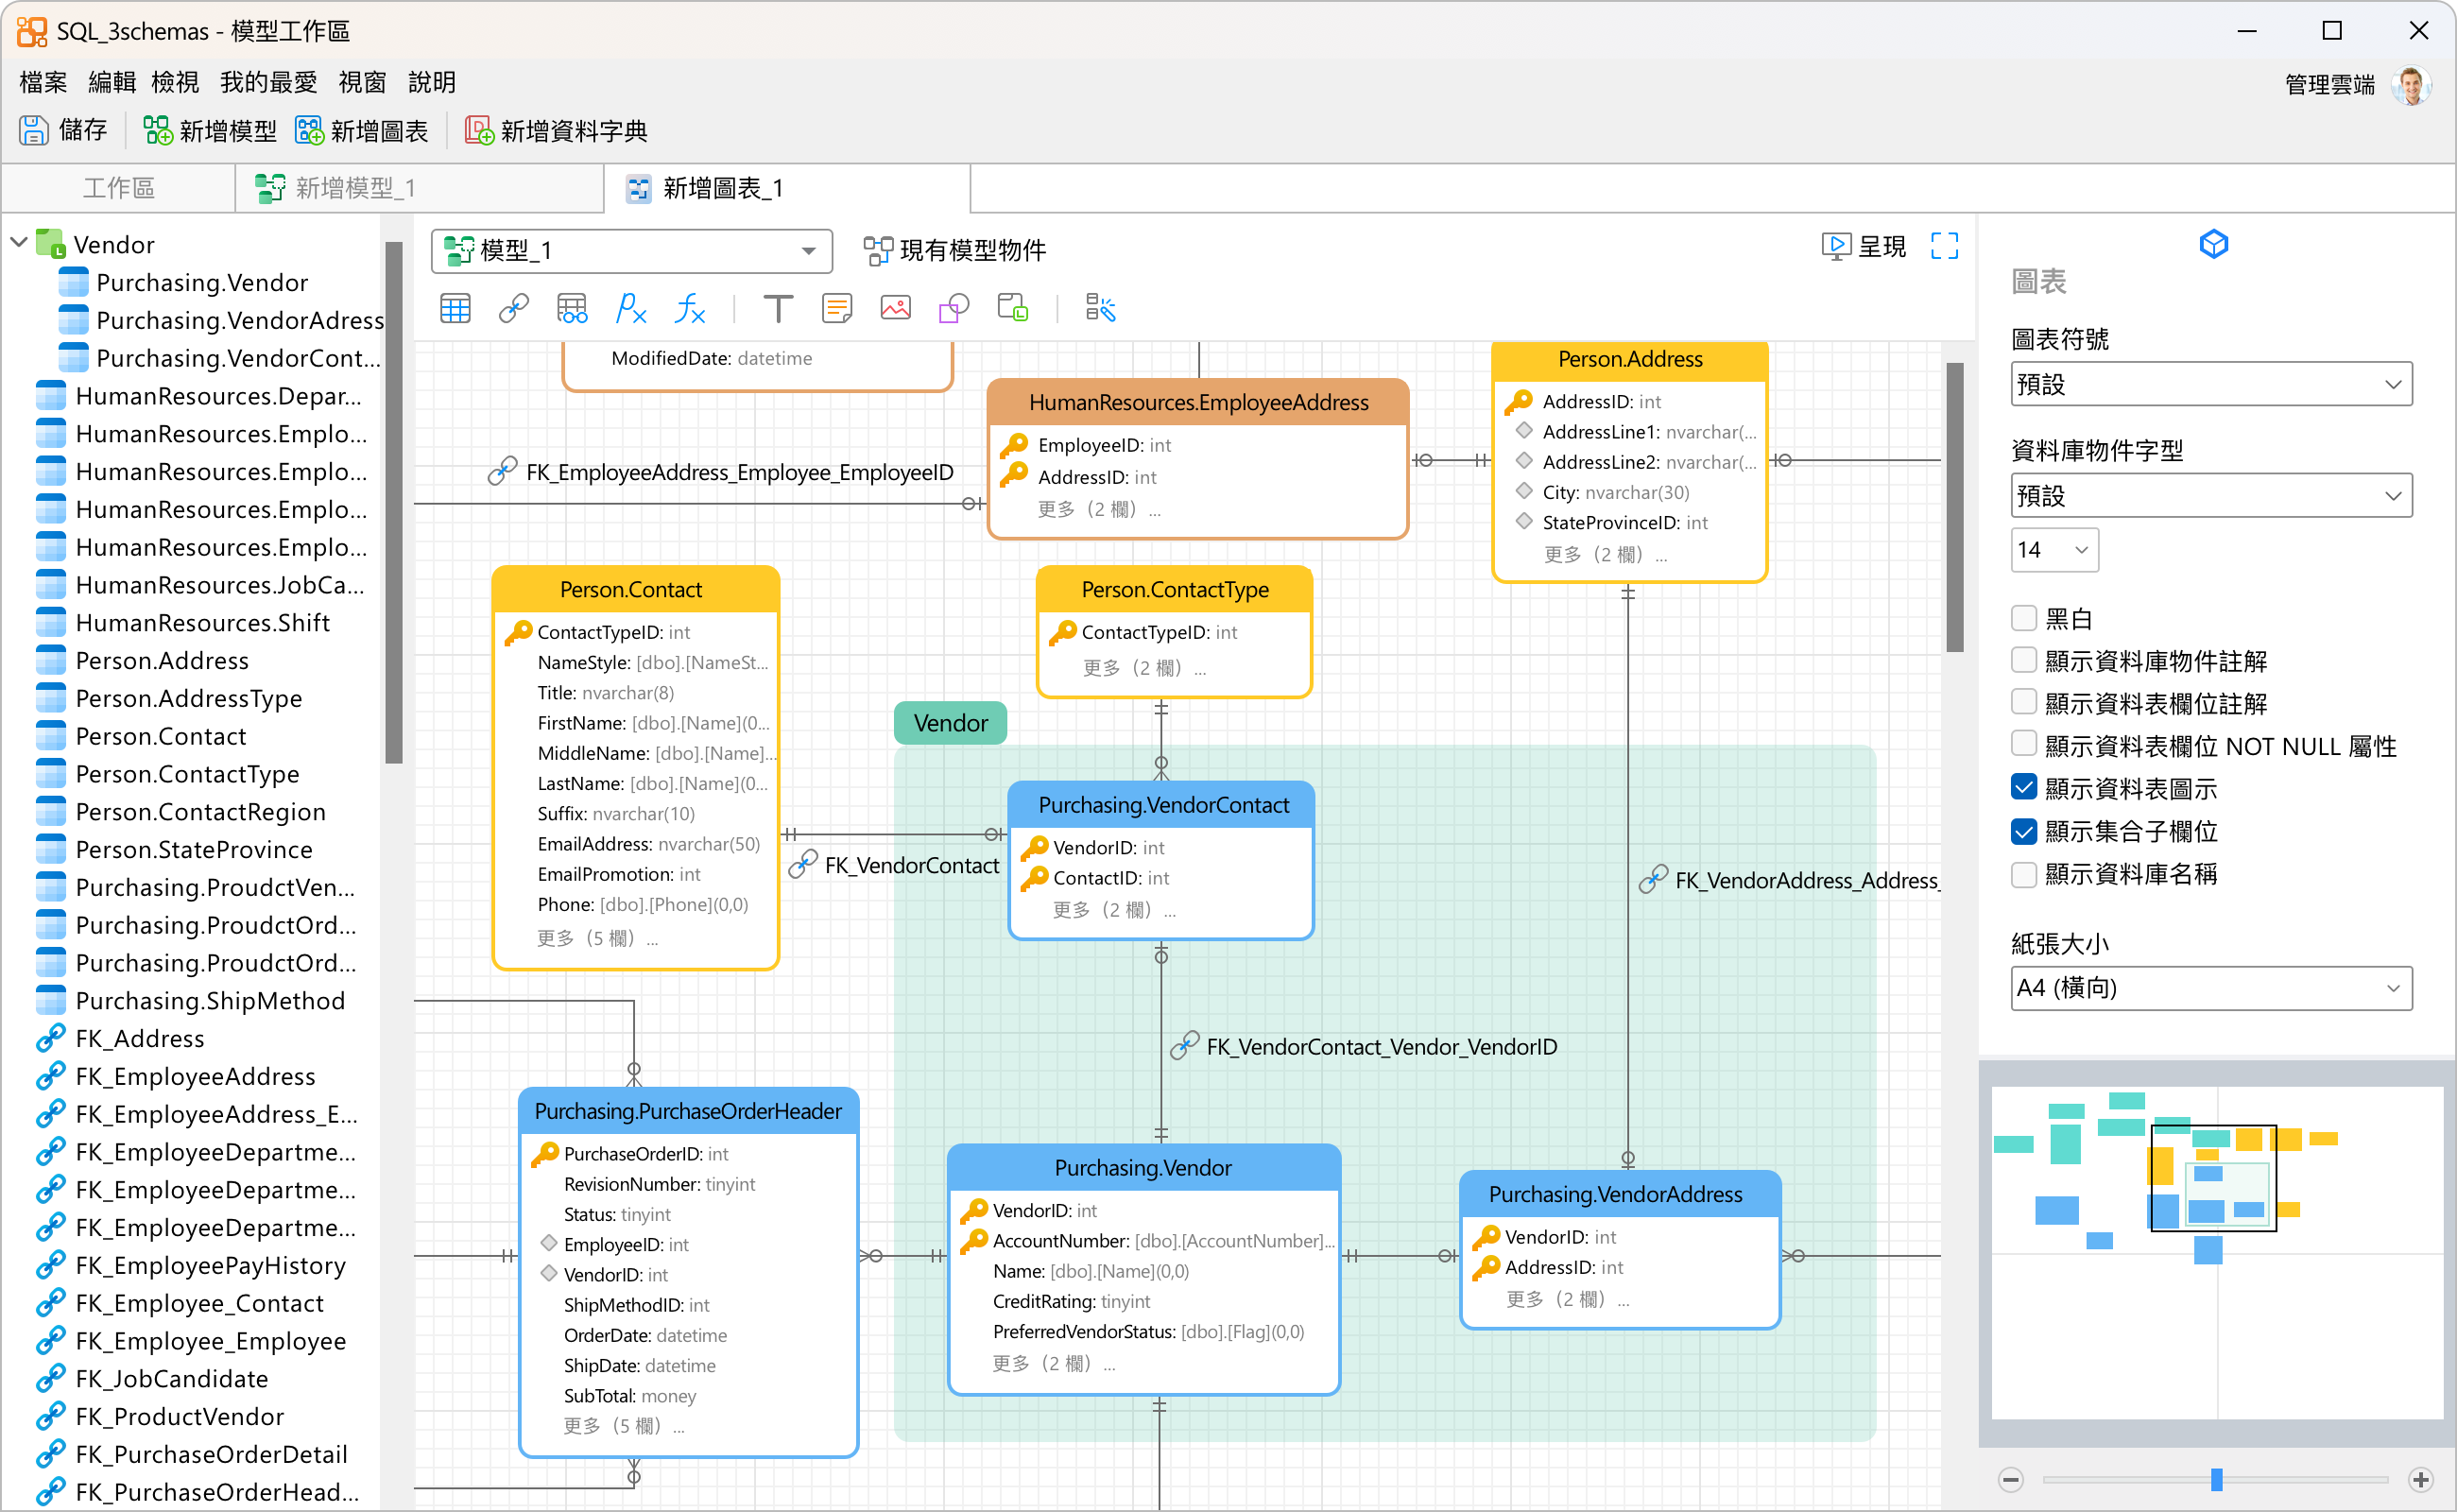Click the zoom slider handle
This screenshot has width=2457, height=1512.
pos(2216,1479)
